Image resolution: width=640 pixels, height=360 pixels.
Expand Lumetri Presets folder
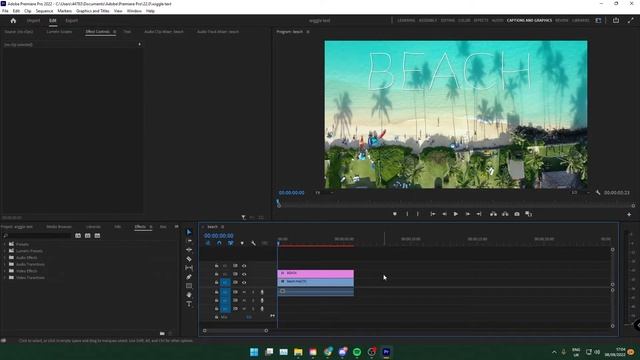point(5,251)
